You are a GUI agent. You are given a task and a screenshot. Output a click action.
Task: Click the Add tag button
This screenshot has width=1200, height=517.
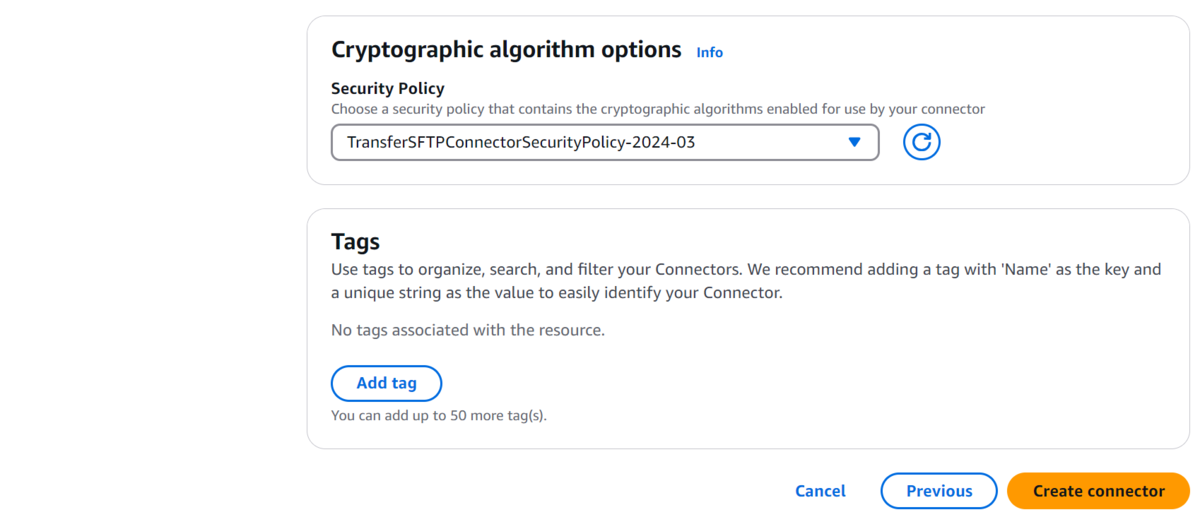pos(386,383)
